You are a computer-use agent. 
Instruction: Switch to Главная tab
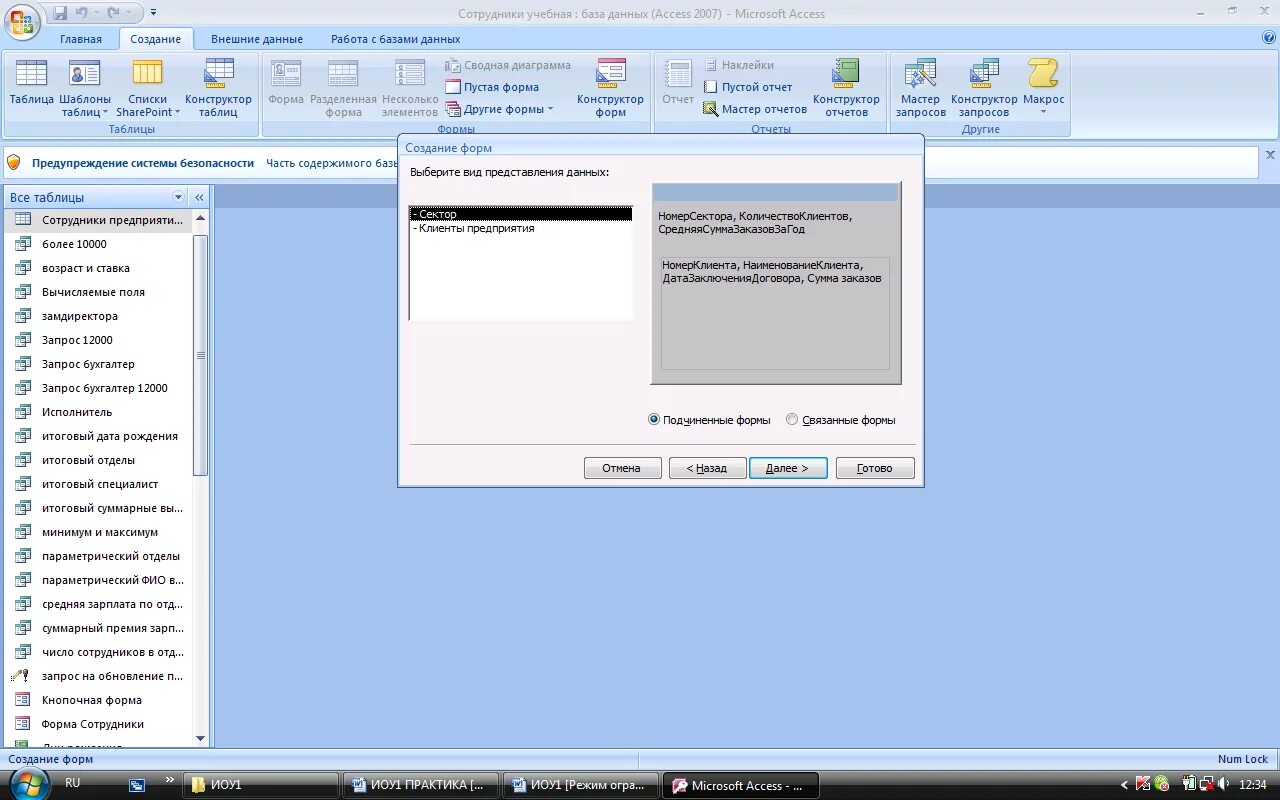[x=81, y=39]
